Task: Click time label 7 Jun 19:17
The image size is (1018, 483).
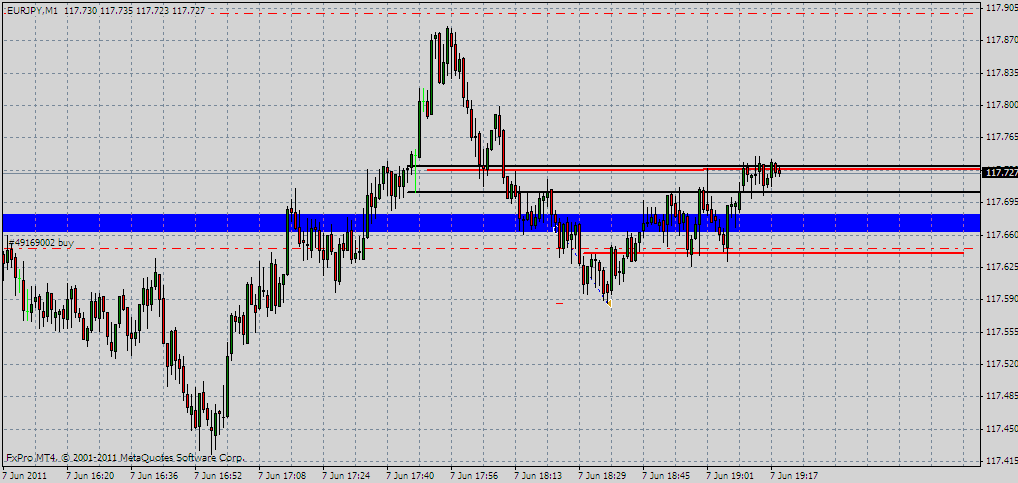Action: pyautogui.click(x=796, y=476)
